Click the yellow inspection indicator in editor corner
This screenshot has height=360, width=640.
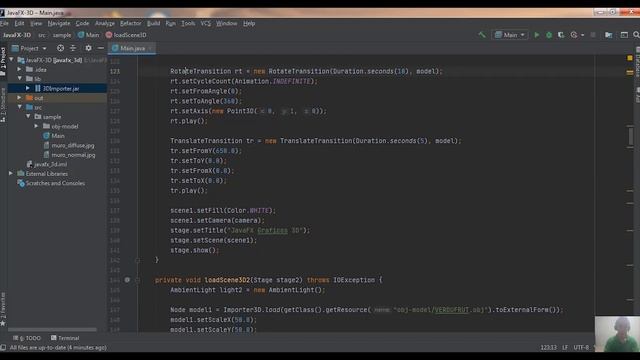pos(630,58)
